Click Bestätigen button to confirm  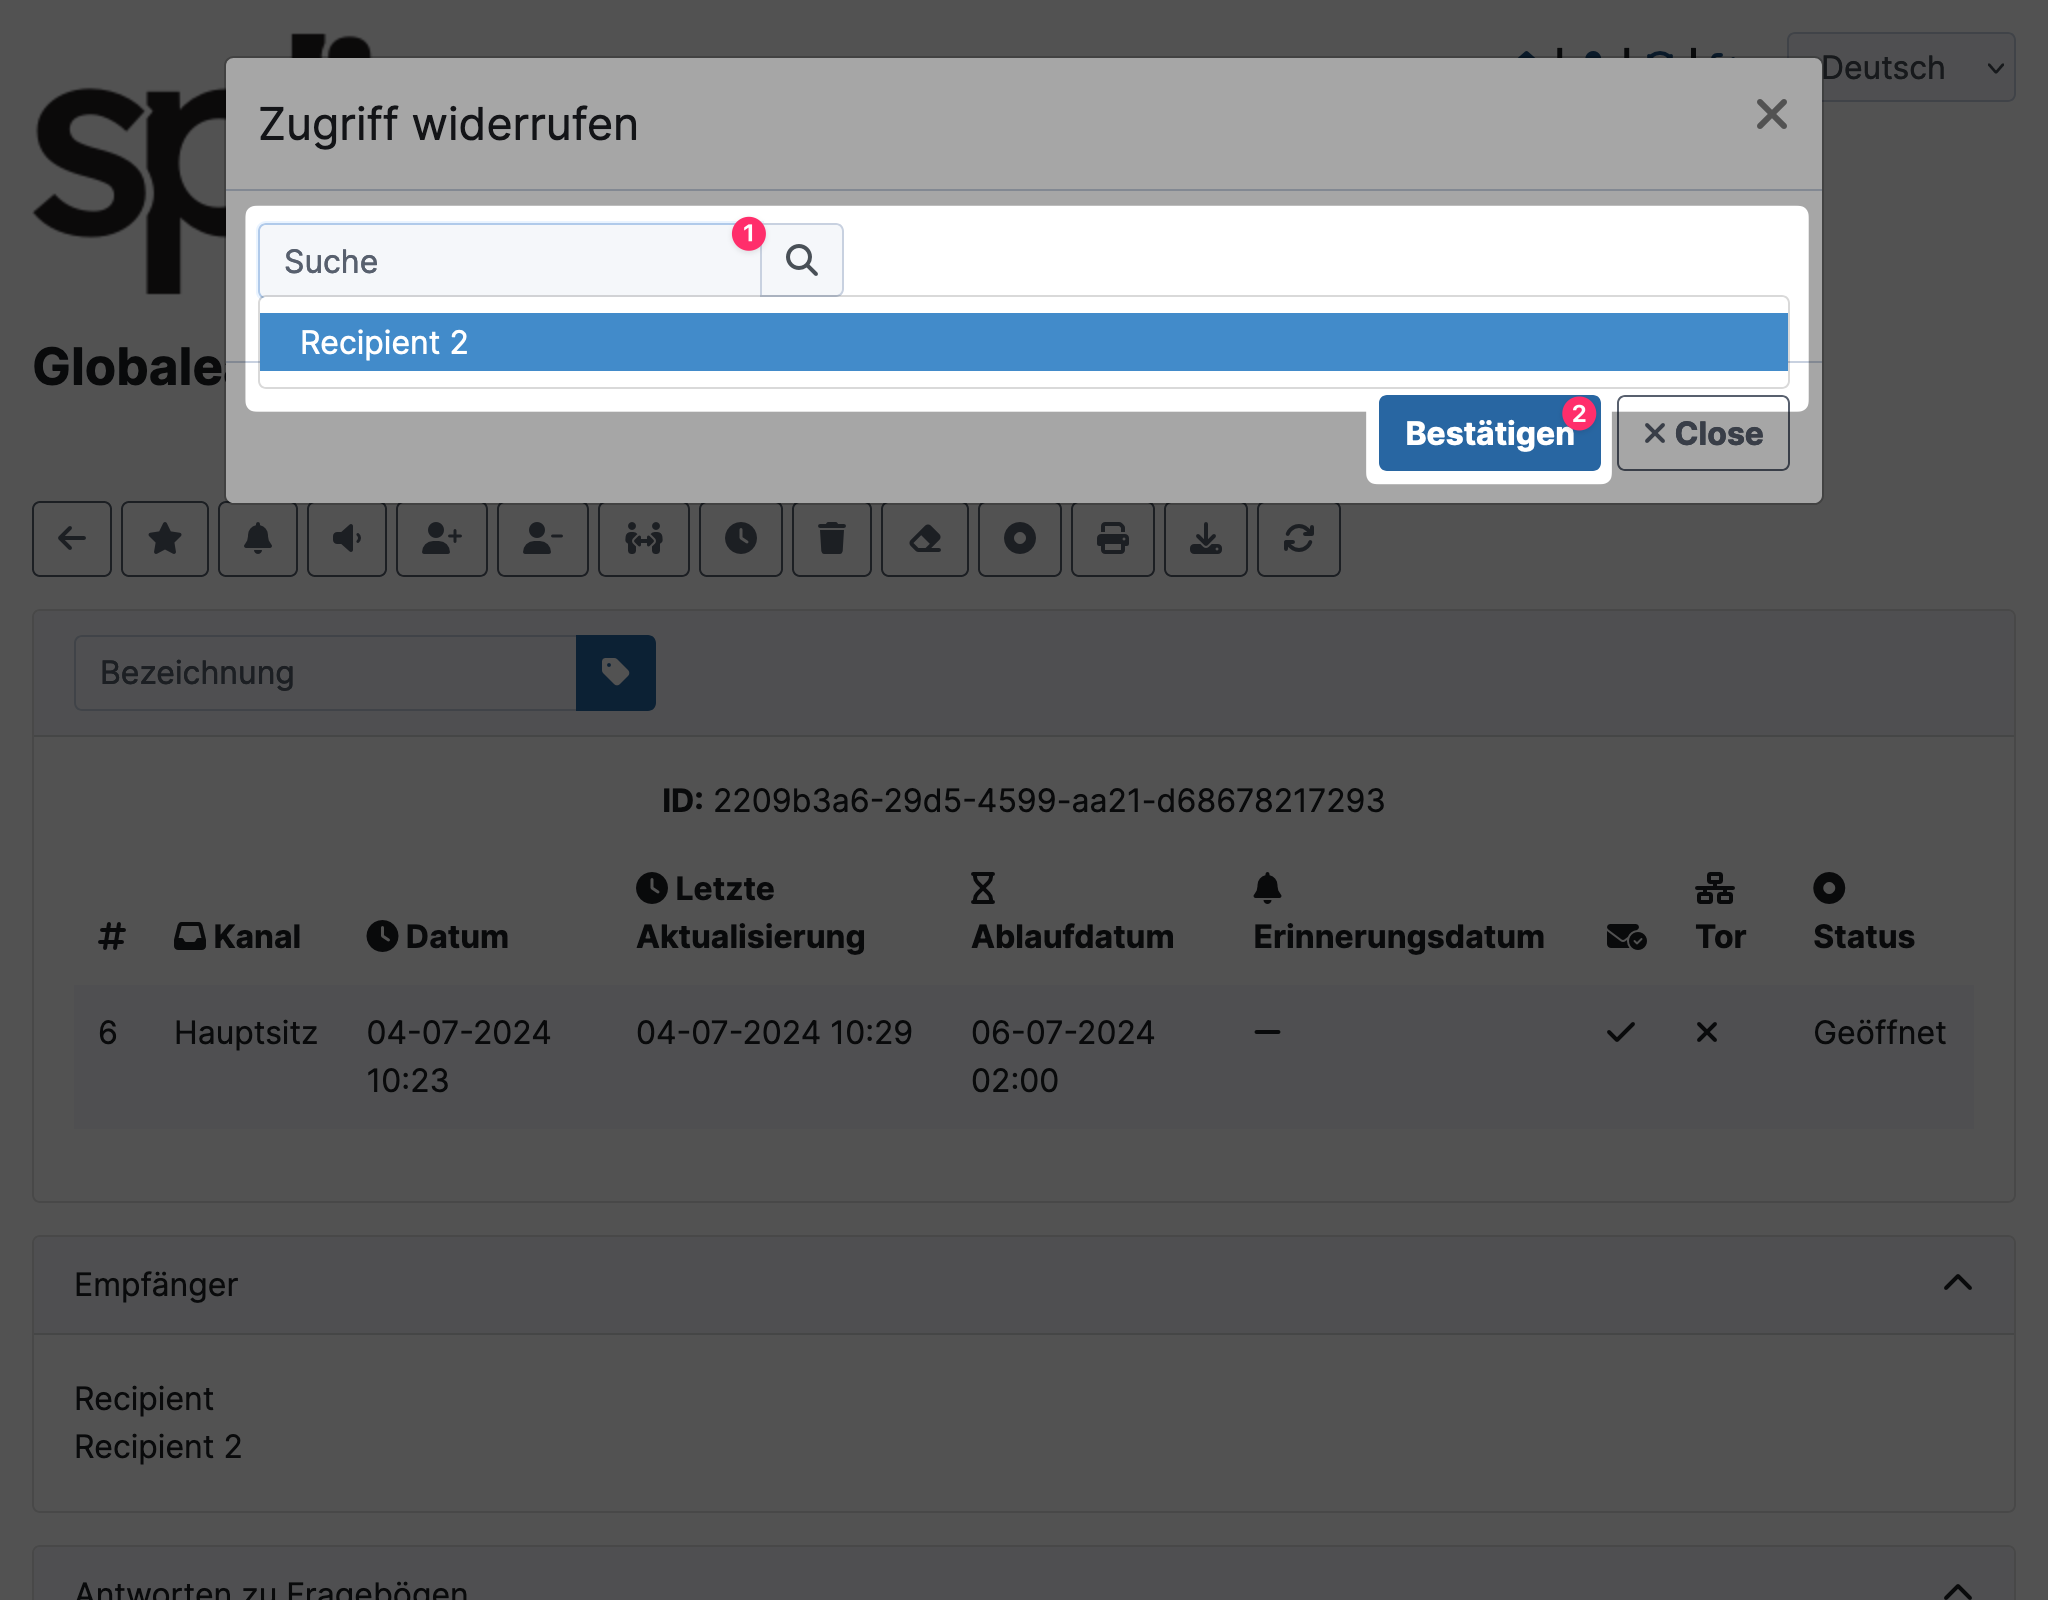(x=1486, y=432)
